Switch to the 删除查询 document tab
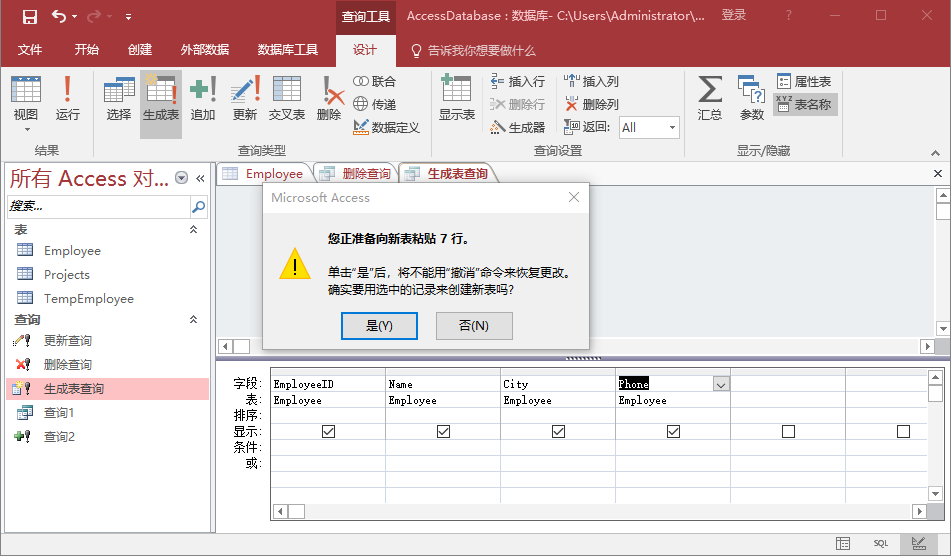The height and width of the screenshot is (557, 951). pyautogui.click(x=356, y=174)
